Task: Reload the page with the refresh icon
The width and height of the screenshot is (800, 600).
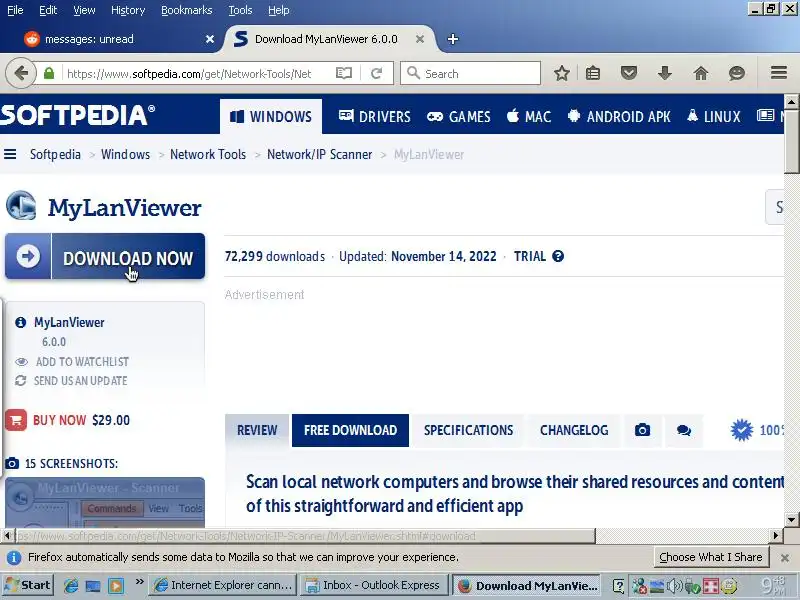Action: 377,73
